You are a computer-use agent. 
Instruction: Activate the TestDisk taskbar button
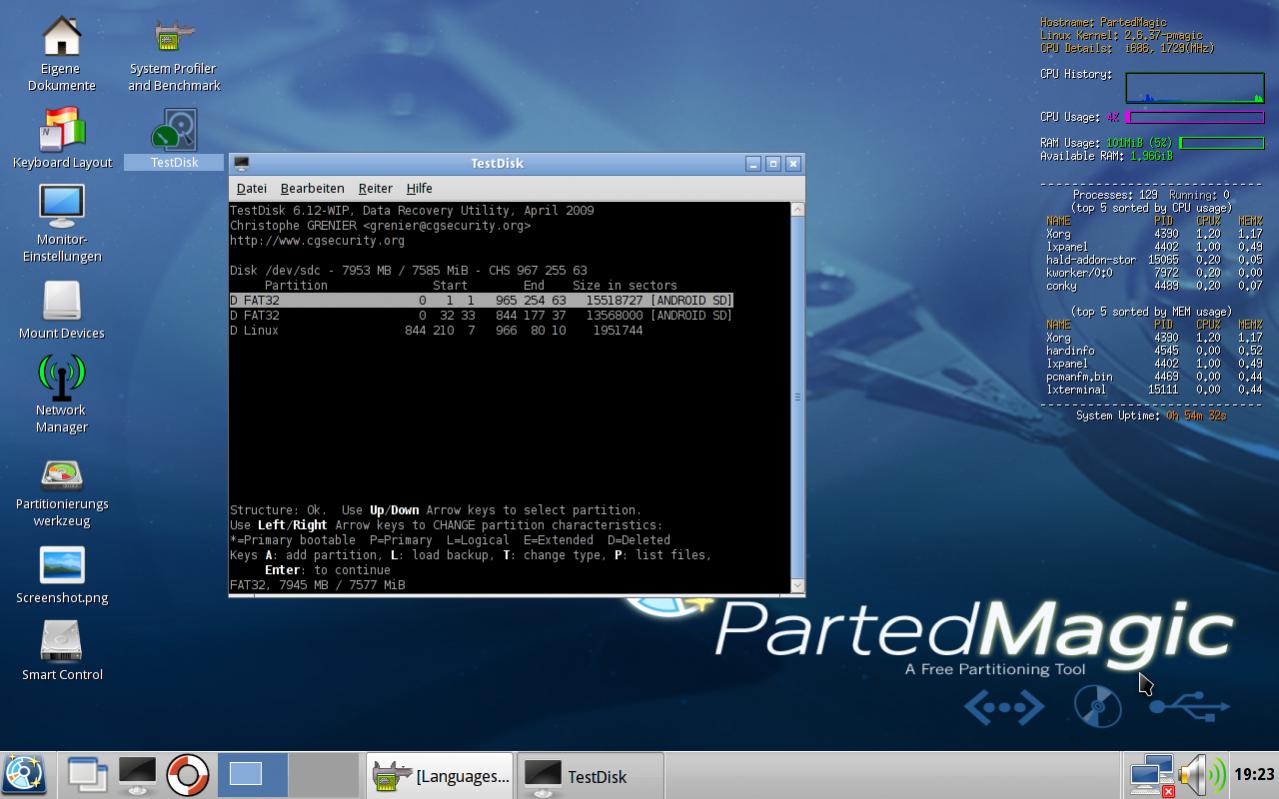tap(590, 775)
